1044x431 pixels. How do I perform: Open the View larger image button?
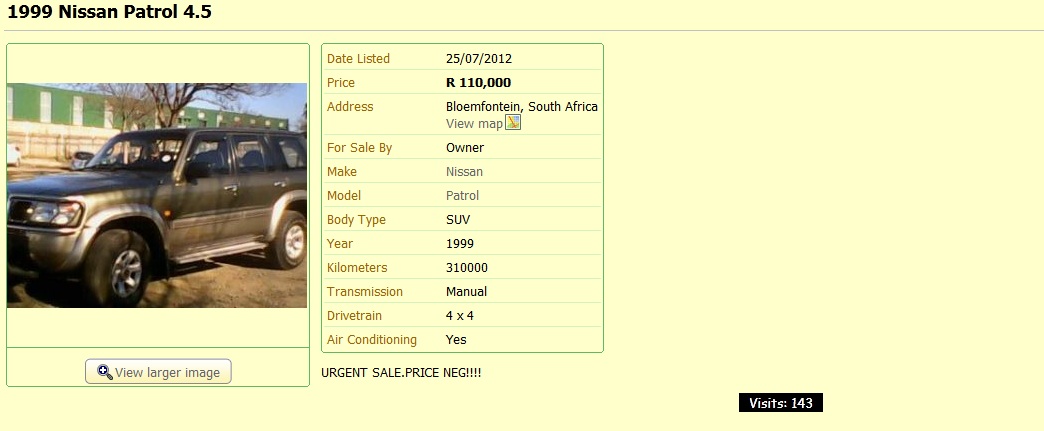158,372
